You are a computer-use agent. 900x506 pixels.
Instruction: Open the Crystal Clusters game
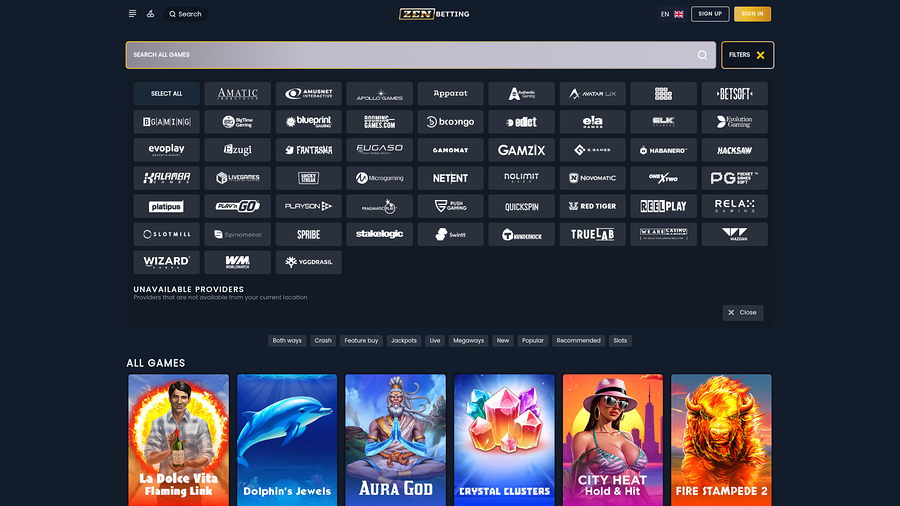pyautogui.click(x=505, y=440)
